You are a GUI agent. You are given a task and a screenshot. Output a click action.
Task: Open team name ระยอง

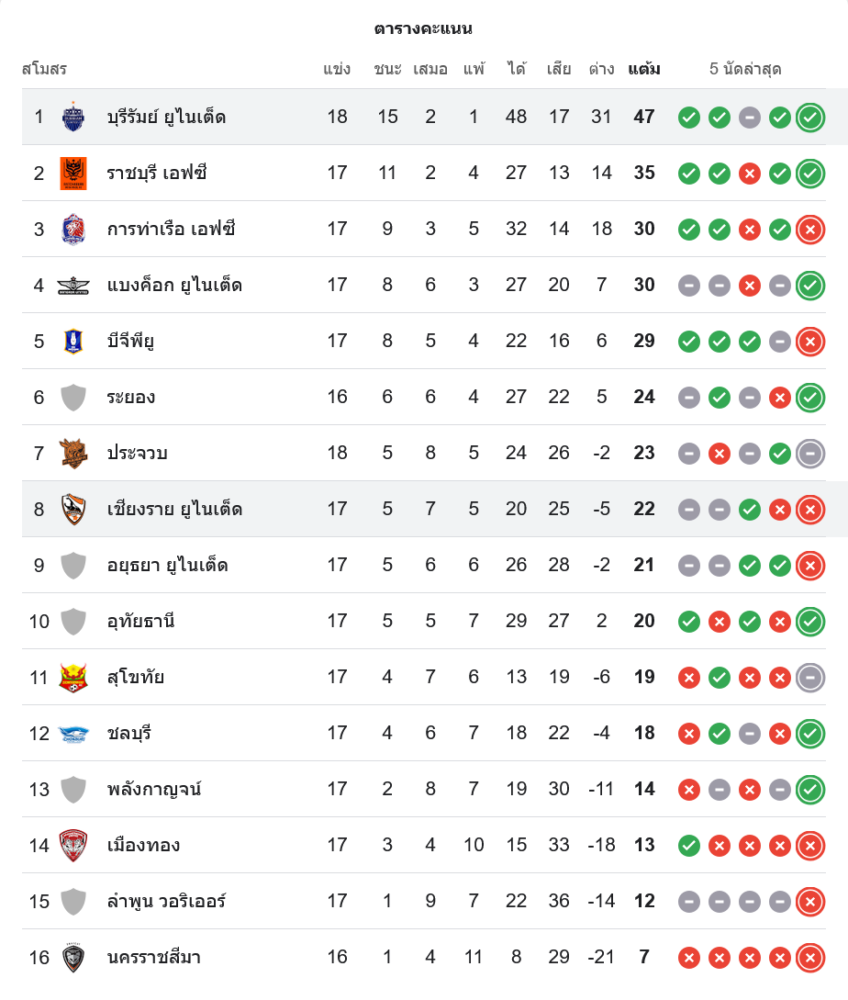click(131, 397)
